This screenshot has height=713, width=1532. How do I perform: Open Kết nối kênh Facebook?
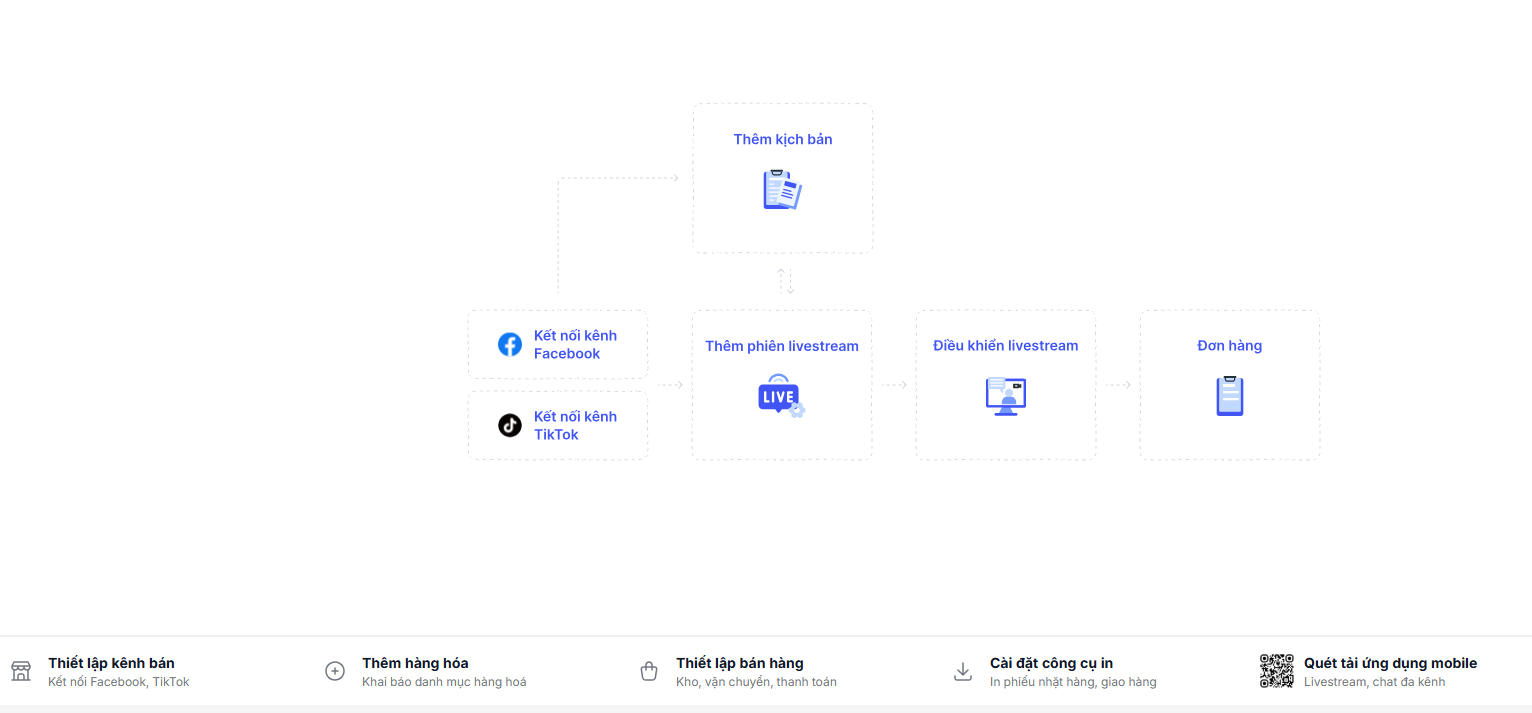click(x=575, y=345)
